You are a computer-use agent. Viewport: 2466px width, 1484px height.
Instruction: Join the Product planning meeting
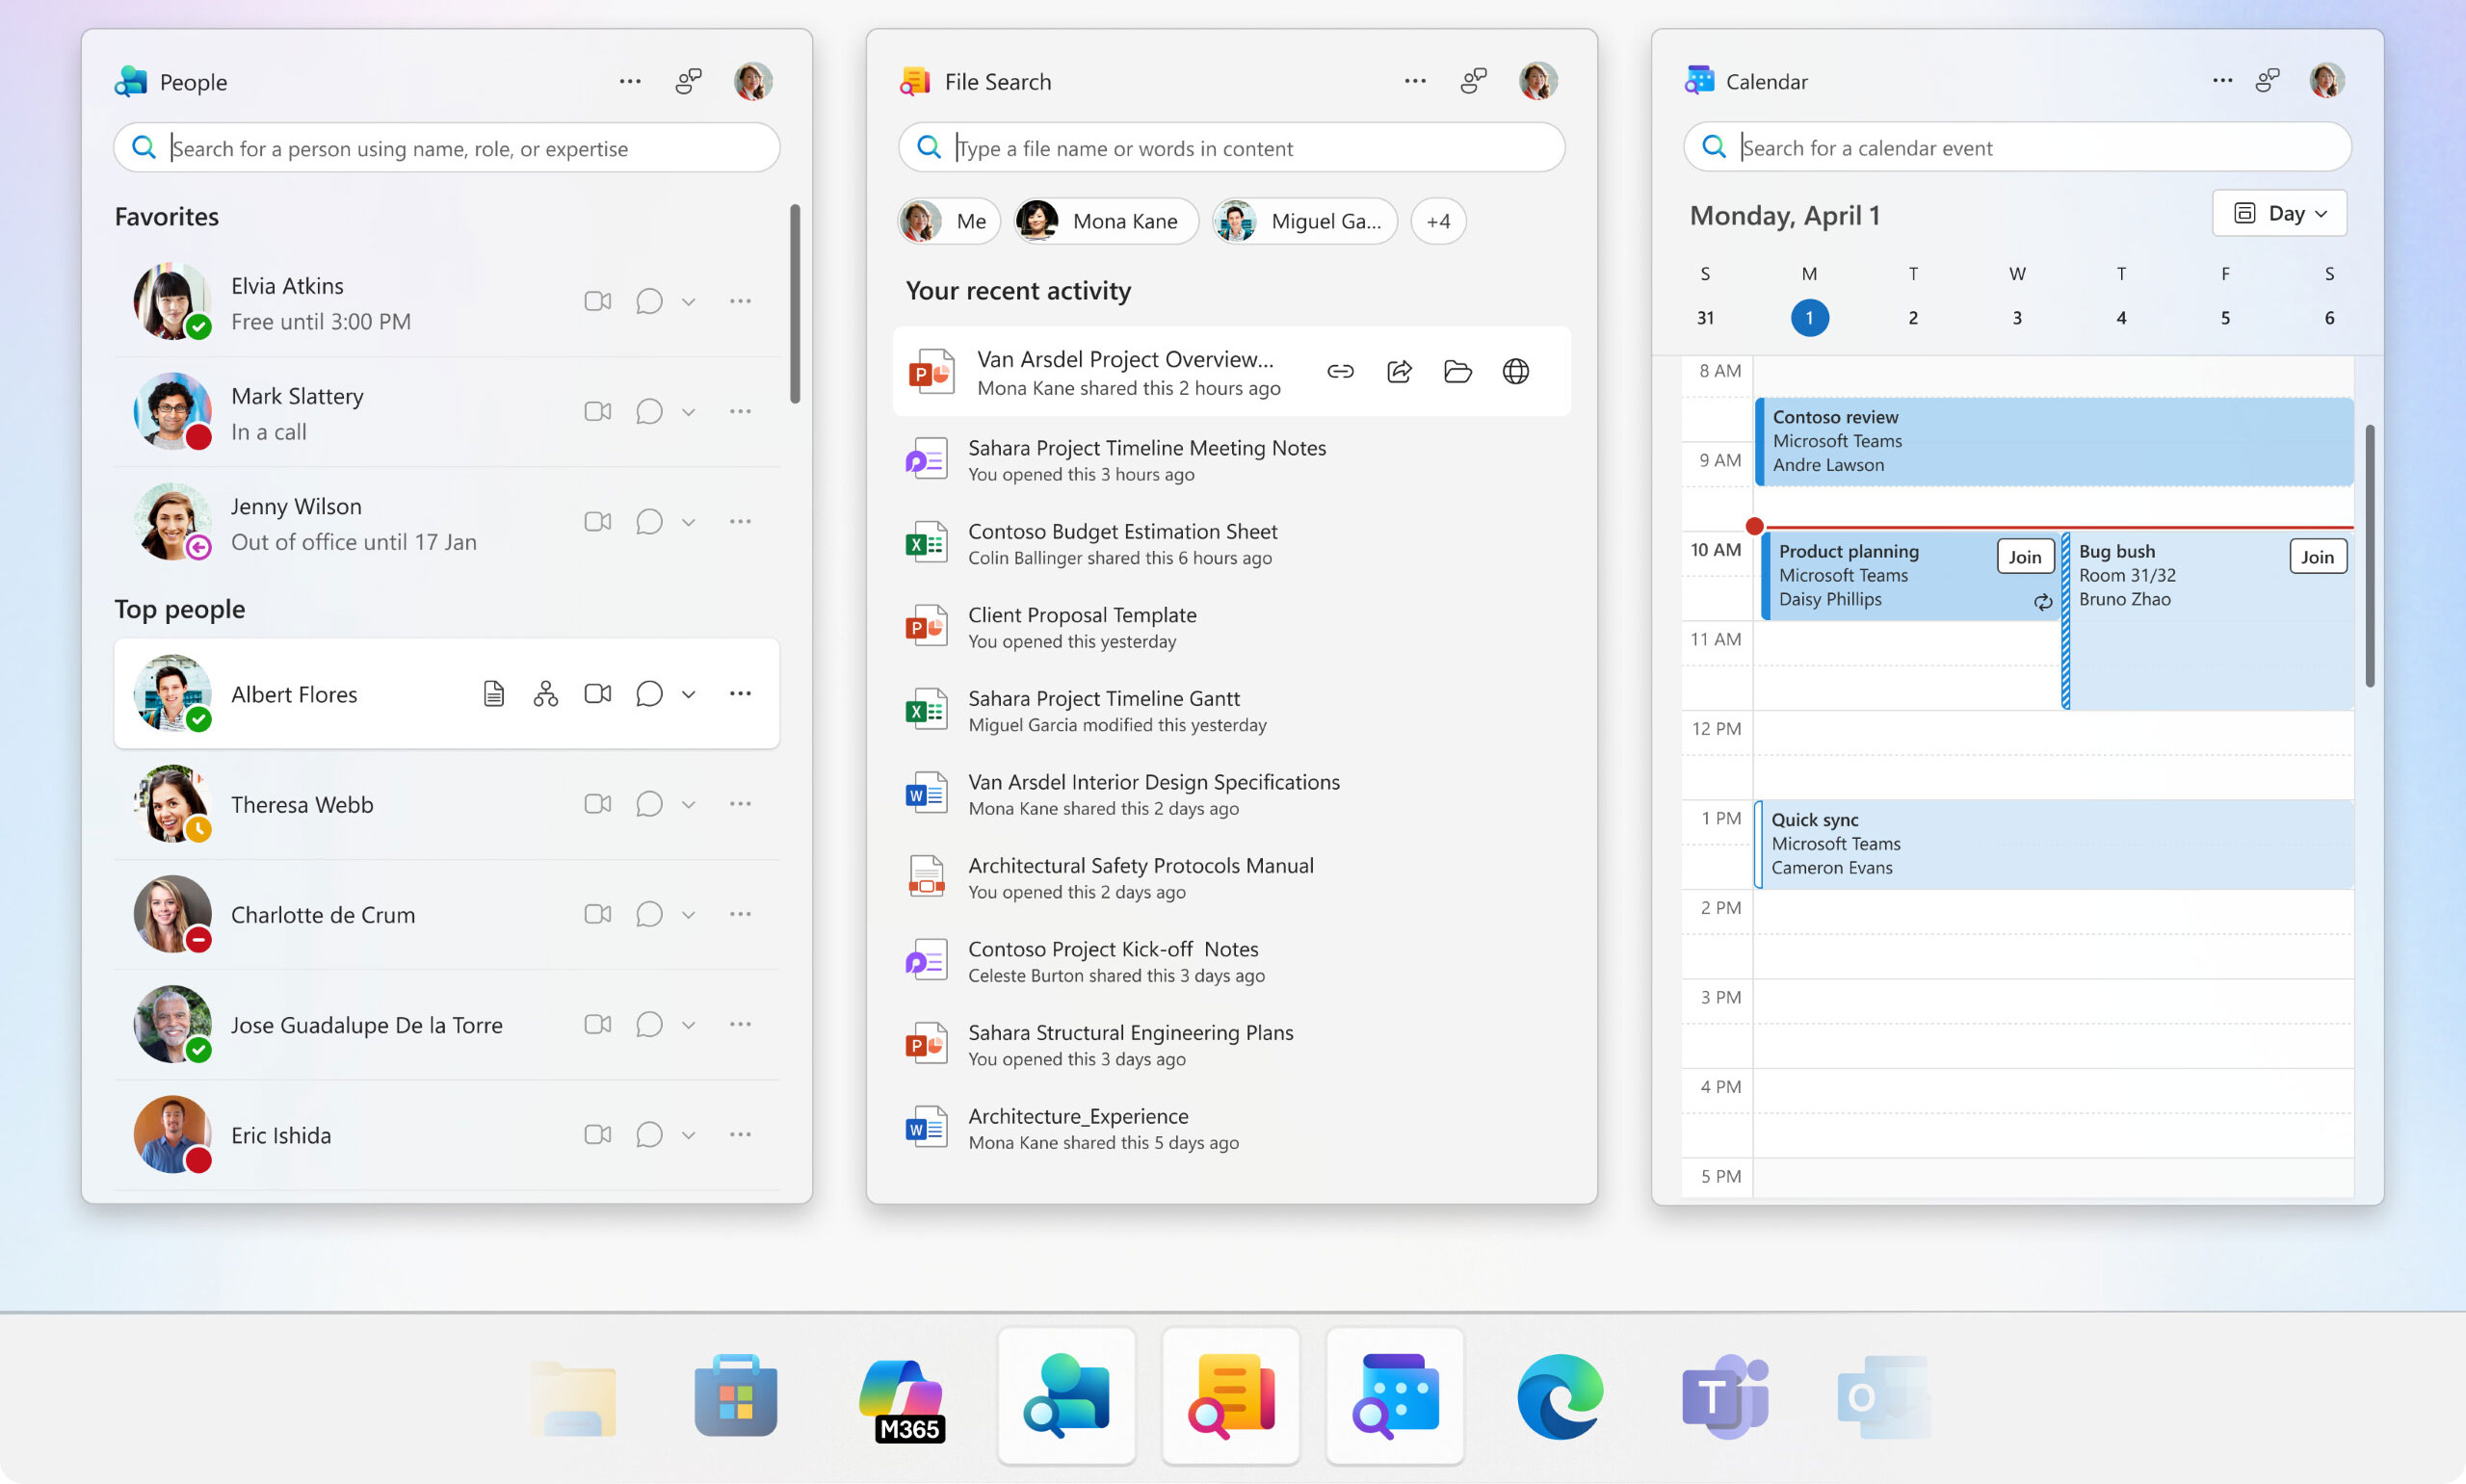coord(2024,556)
